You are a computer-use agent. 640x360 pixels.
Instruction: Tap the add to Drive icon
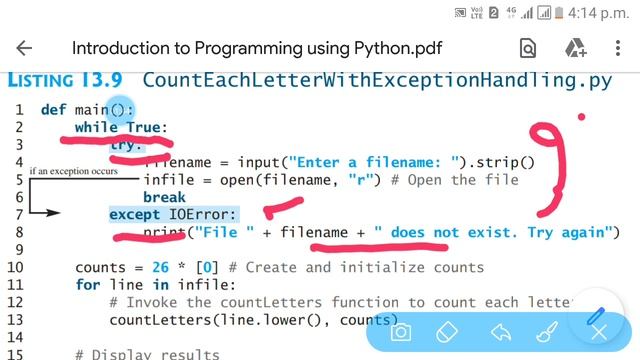point(576,48)
